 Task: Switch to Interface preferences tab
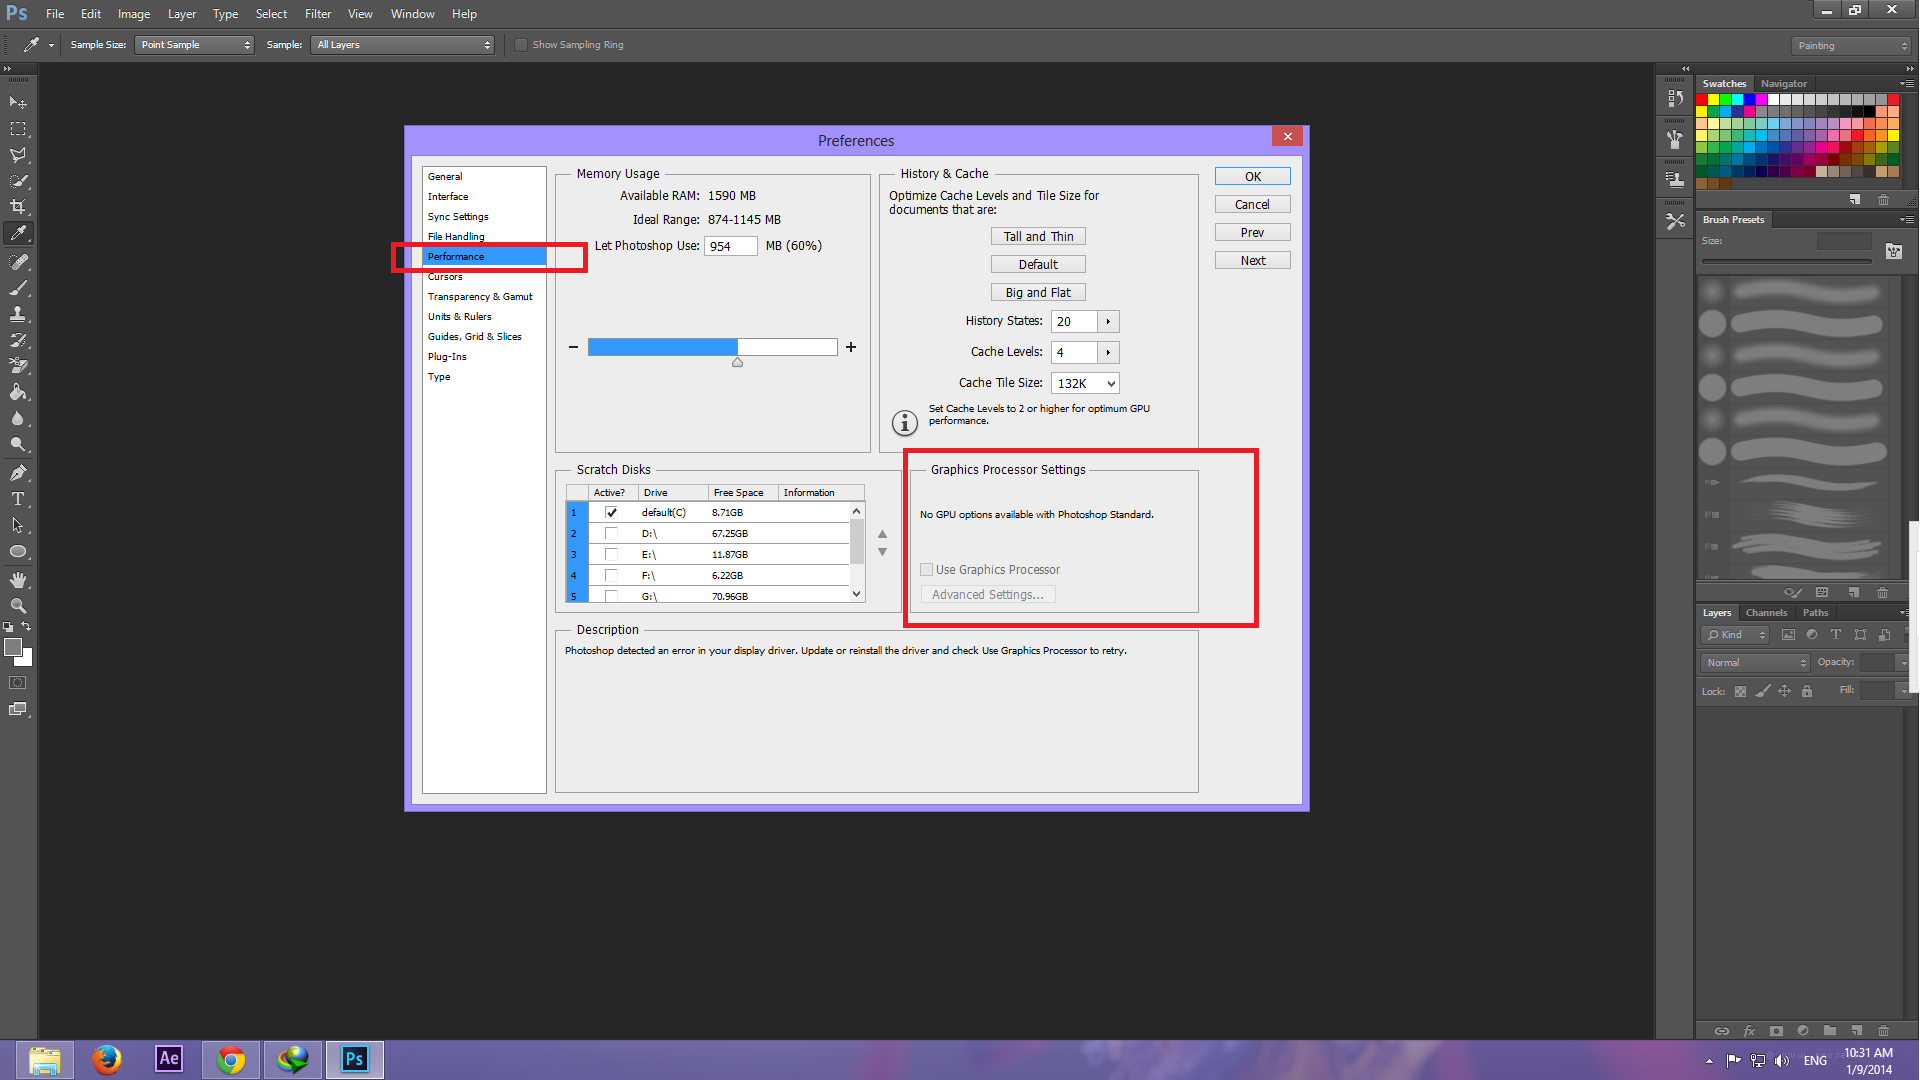pyautogui.click(x=448, y=196)
